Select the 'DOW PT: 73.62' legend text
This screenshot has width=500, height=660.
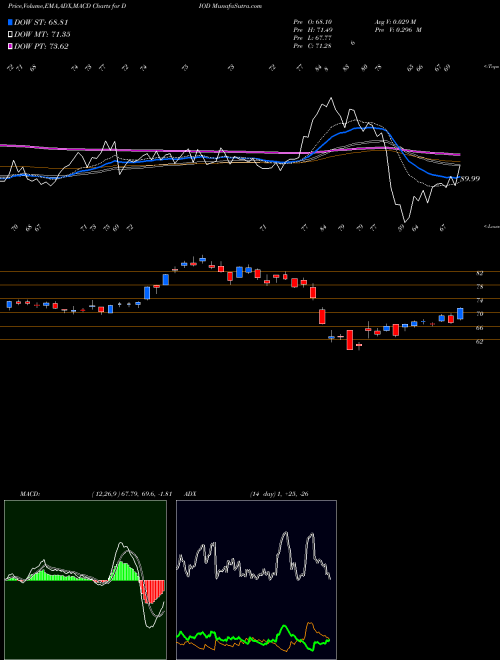point(41,46)
